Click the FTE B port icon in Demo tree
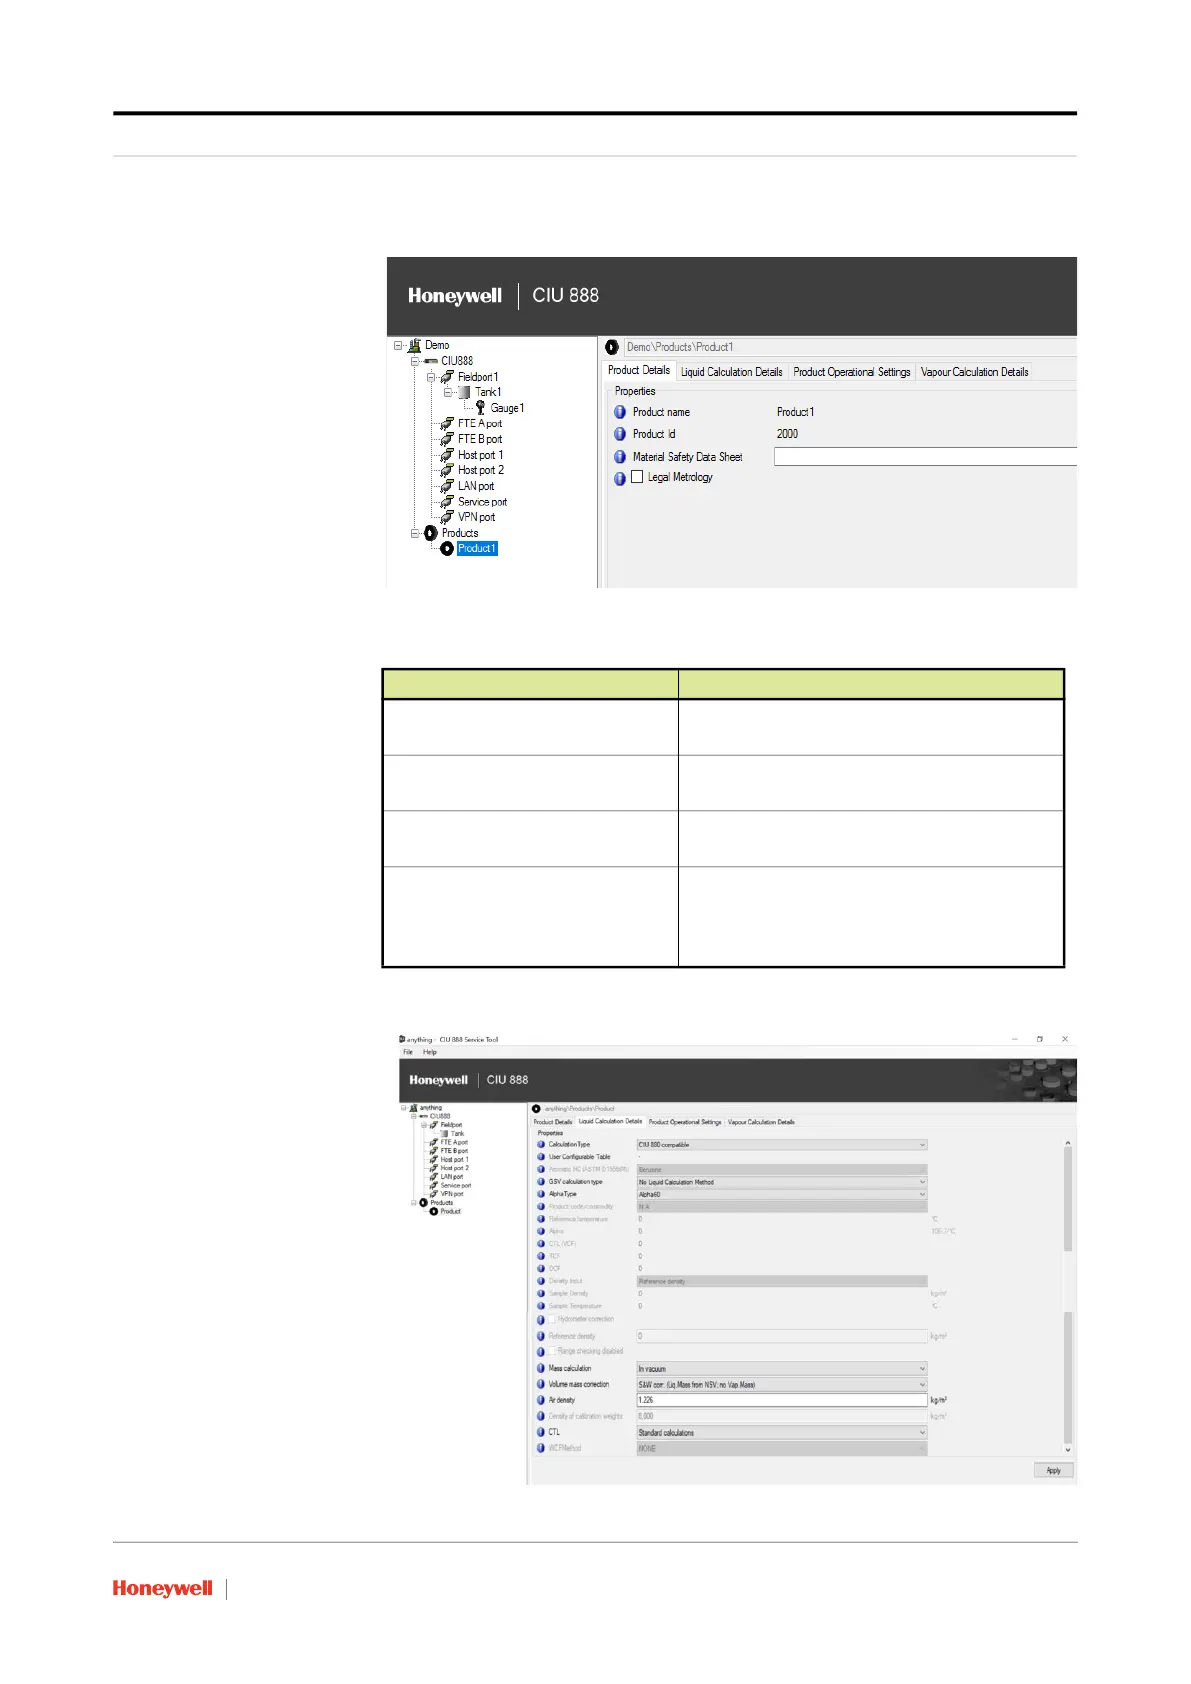The width and height of the screenshot is (1191, 1684). tap(447, 439)
